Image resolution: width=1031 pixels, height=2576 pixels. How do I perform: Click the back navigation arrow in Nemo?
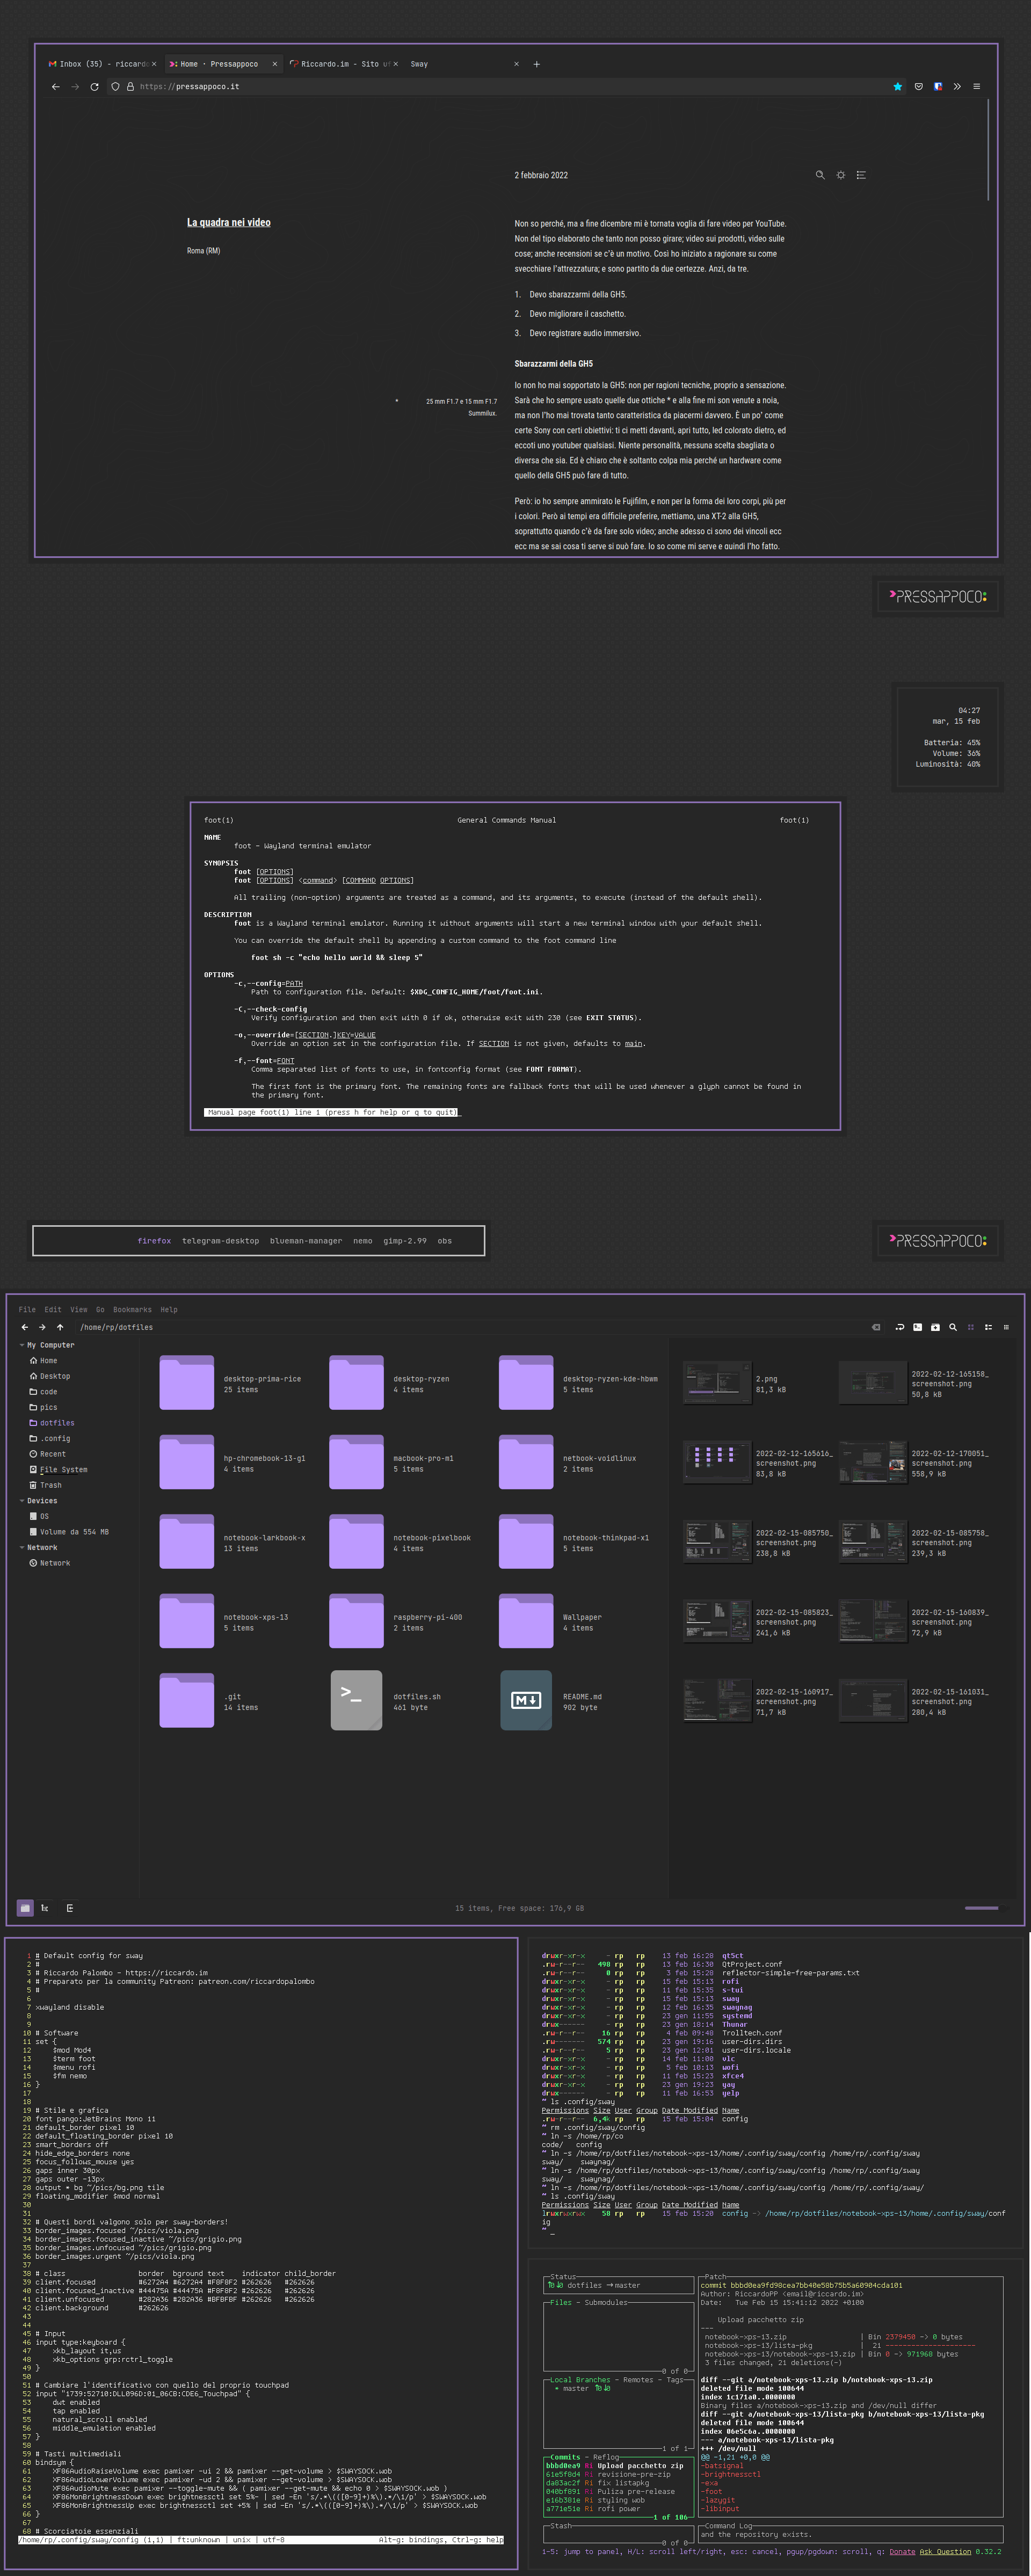tap(24, 1327)
